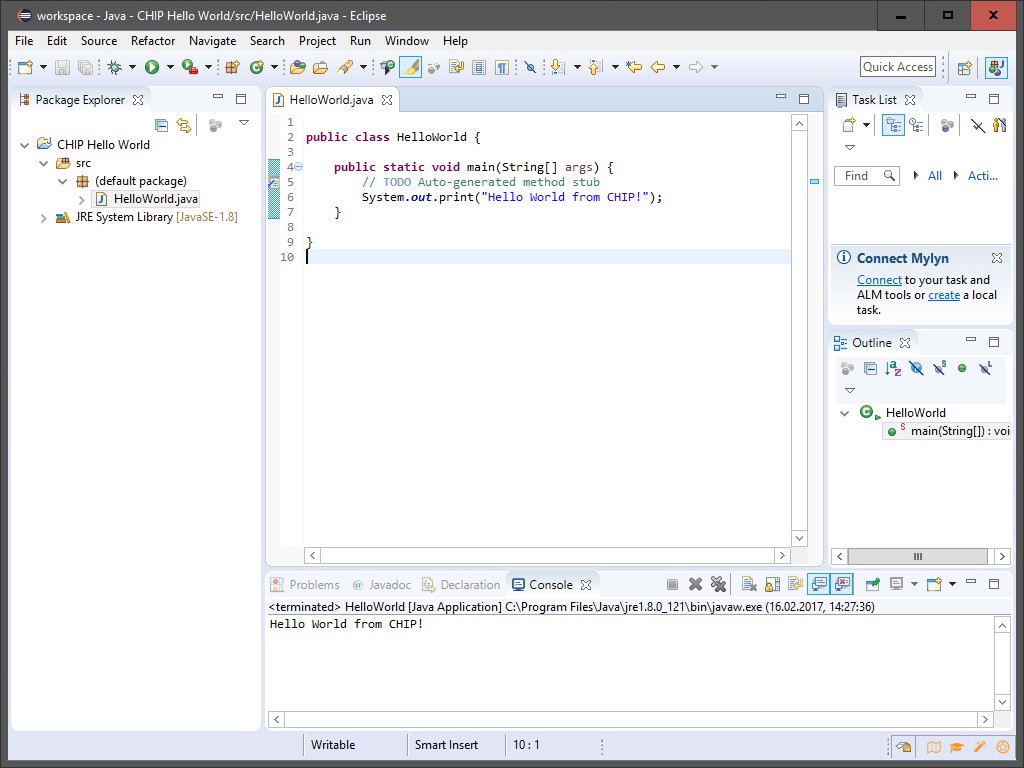Screen dimensions: 1024x768
Task: Collapse all in Package Explorer
Action: (x=162, y=125)
